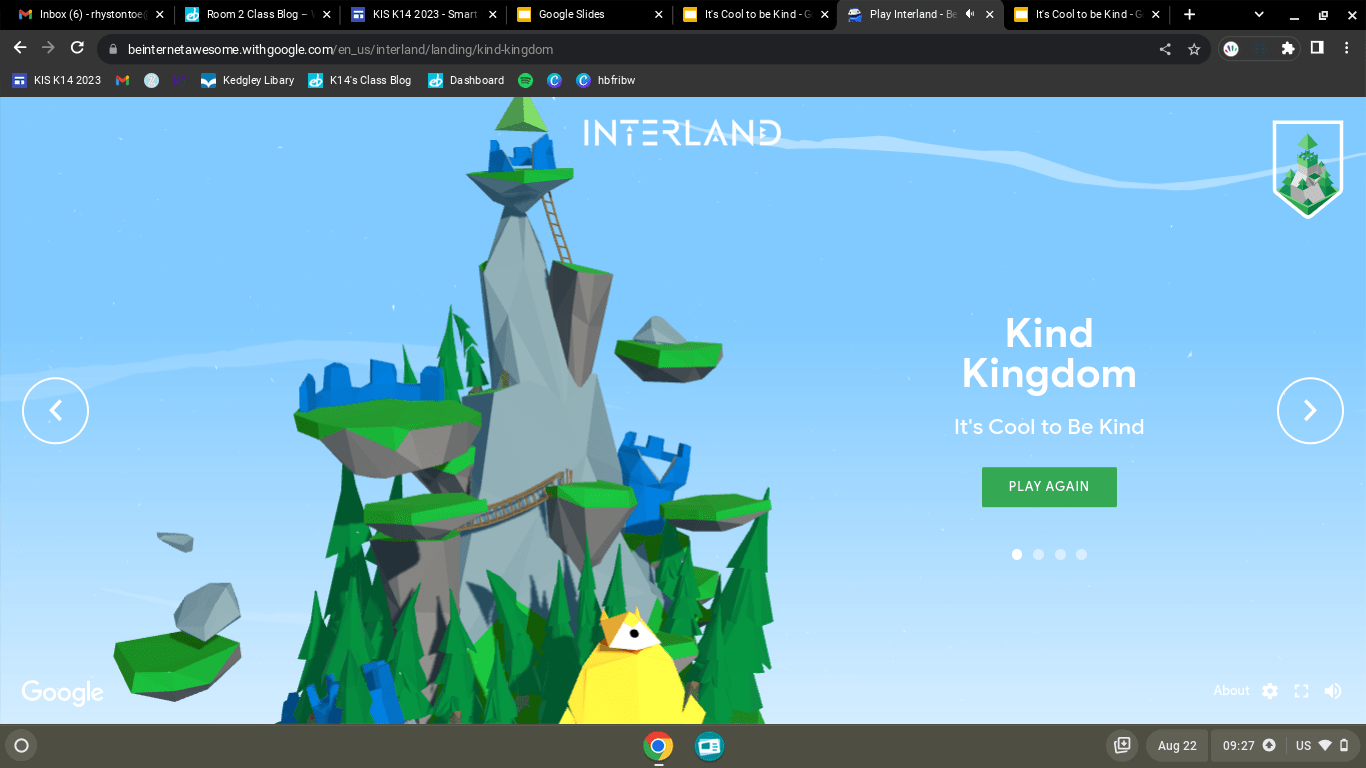Viewport: 1366px width, 768px height.
Task: Open the ChromeOS launcher circle
Action: pos(21,745)
